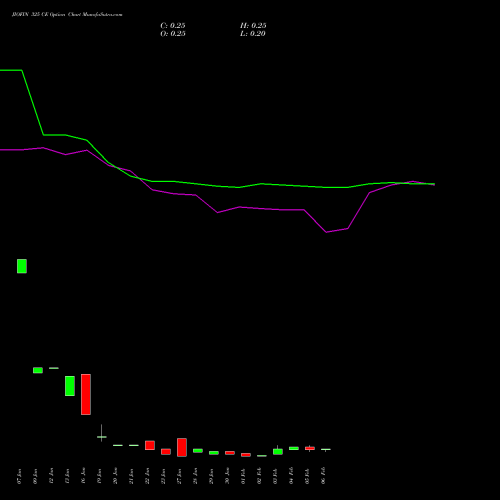Click the 03 Feb date label

(275, 476)
